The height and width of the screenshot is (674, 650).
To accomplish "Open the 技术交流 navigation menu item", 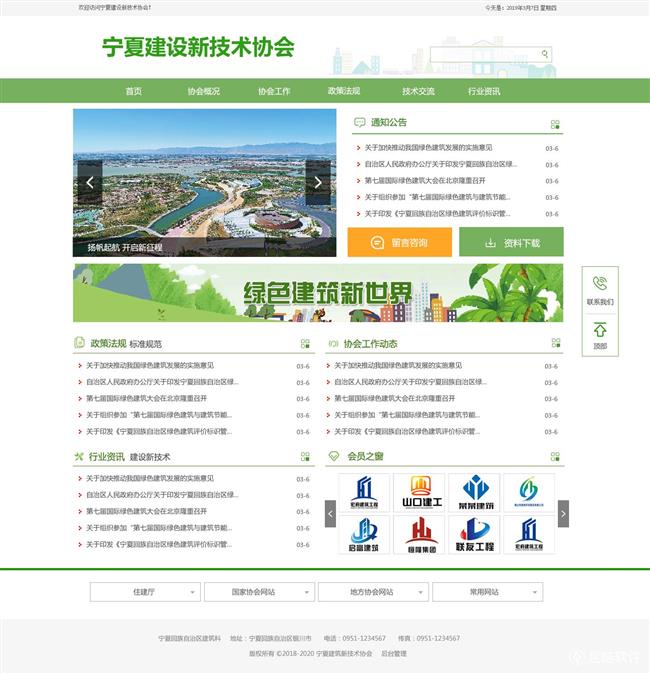I will pyautogui.click(x=418, y=91).
